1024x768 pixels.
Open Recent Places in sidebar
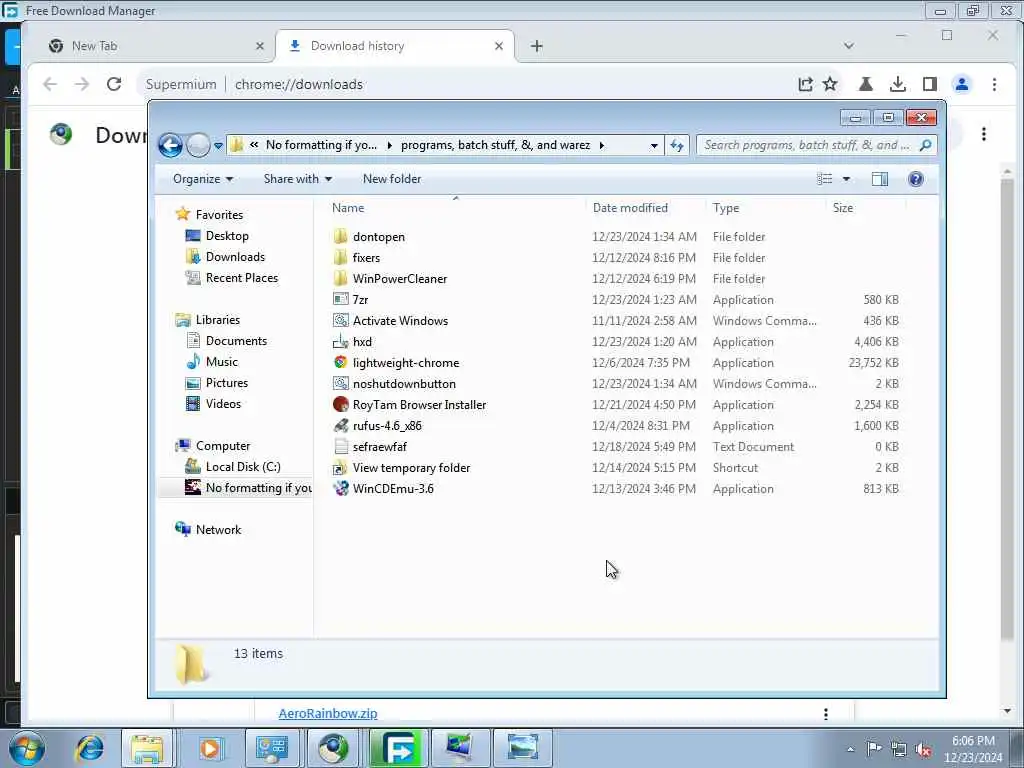pos(242,278)
